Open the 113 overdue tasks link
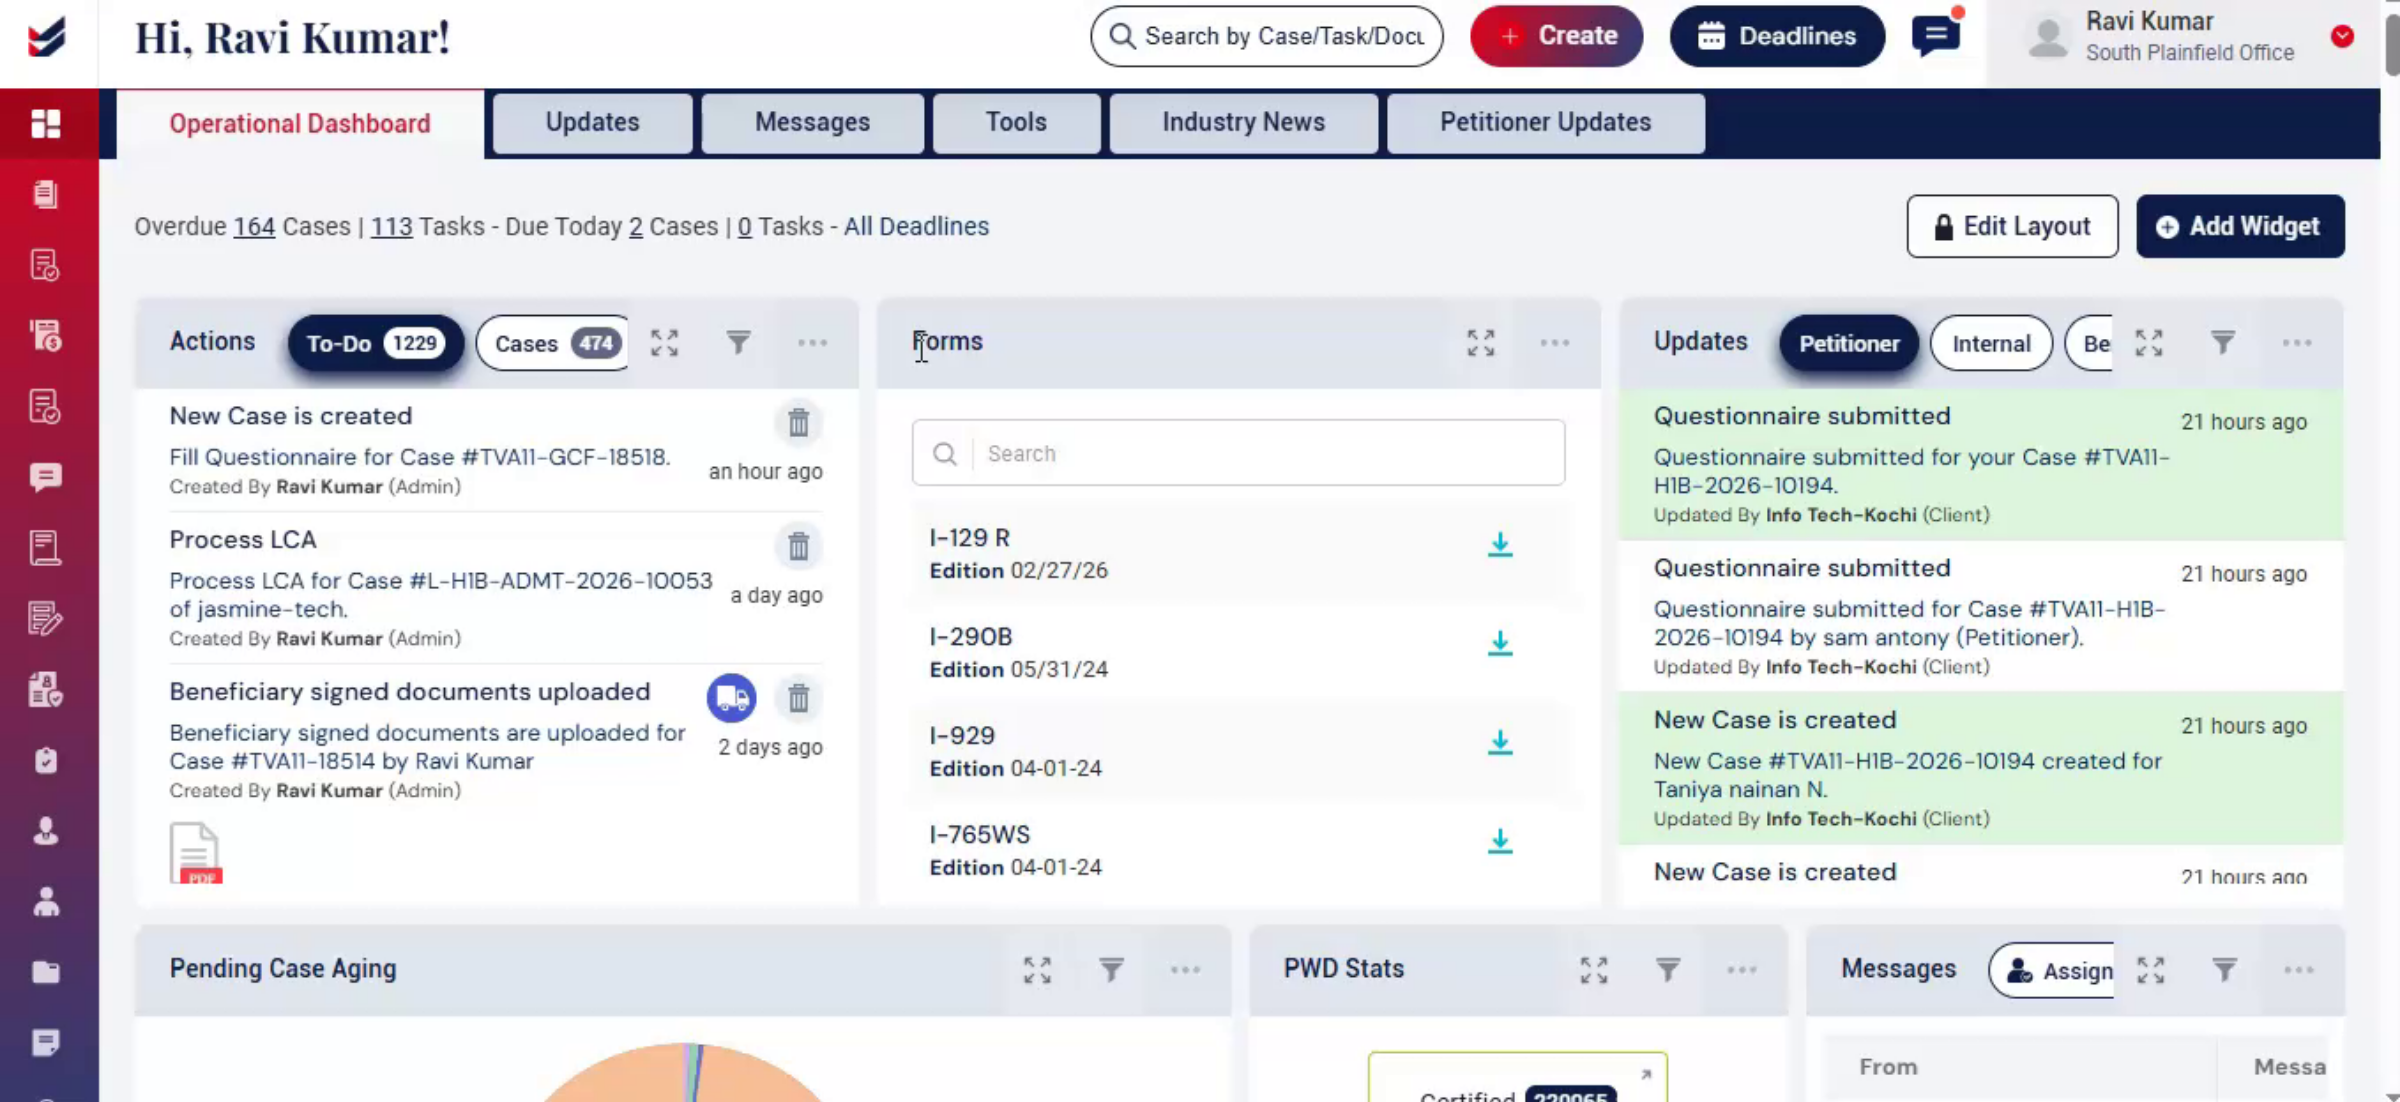 pos(391,227)
